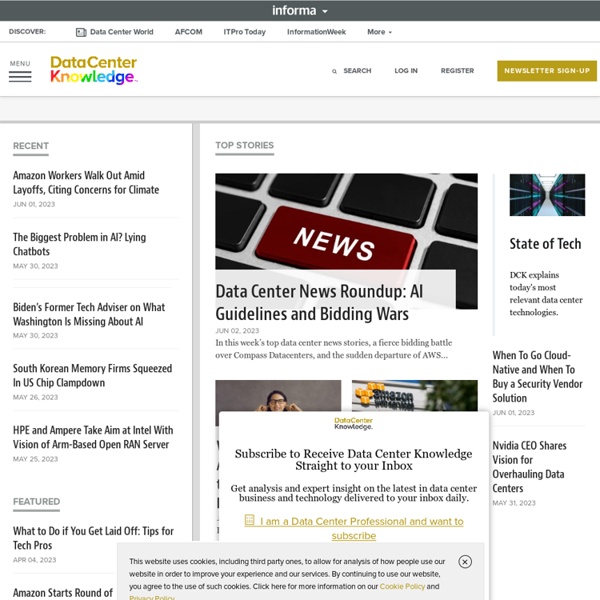The height and width of the screenshot is (600, 600).
Task: Open the hamburger MENU icon
Action: click(20, 76)
